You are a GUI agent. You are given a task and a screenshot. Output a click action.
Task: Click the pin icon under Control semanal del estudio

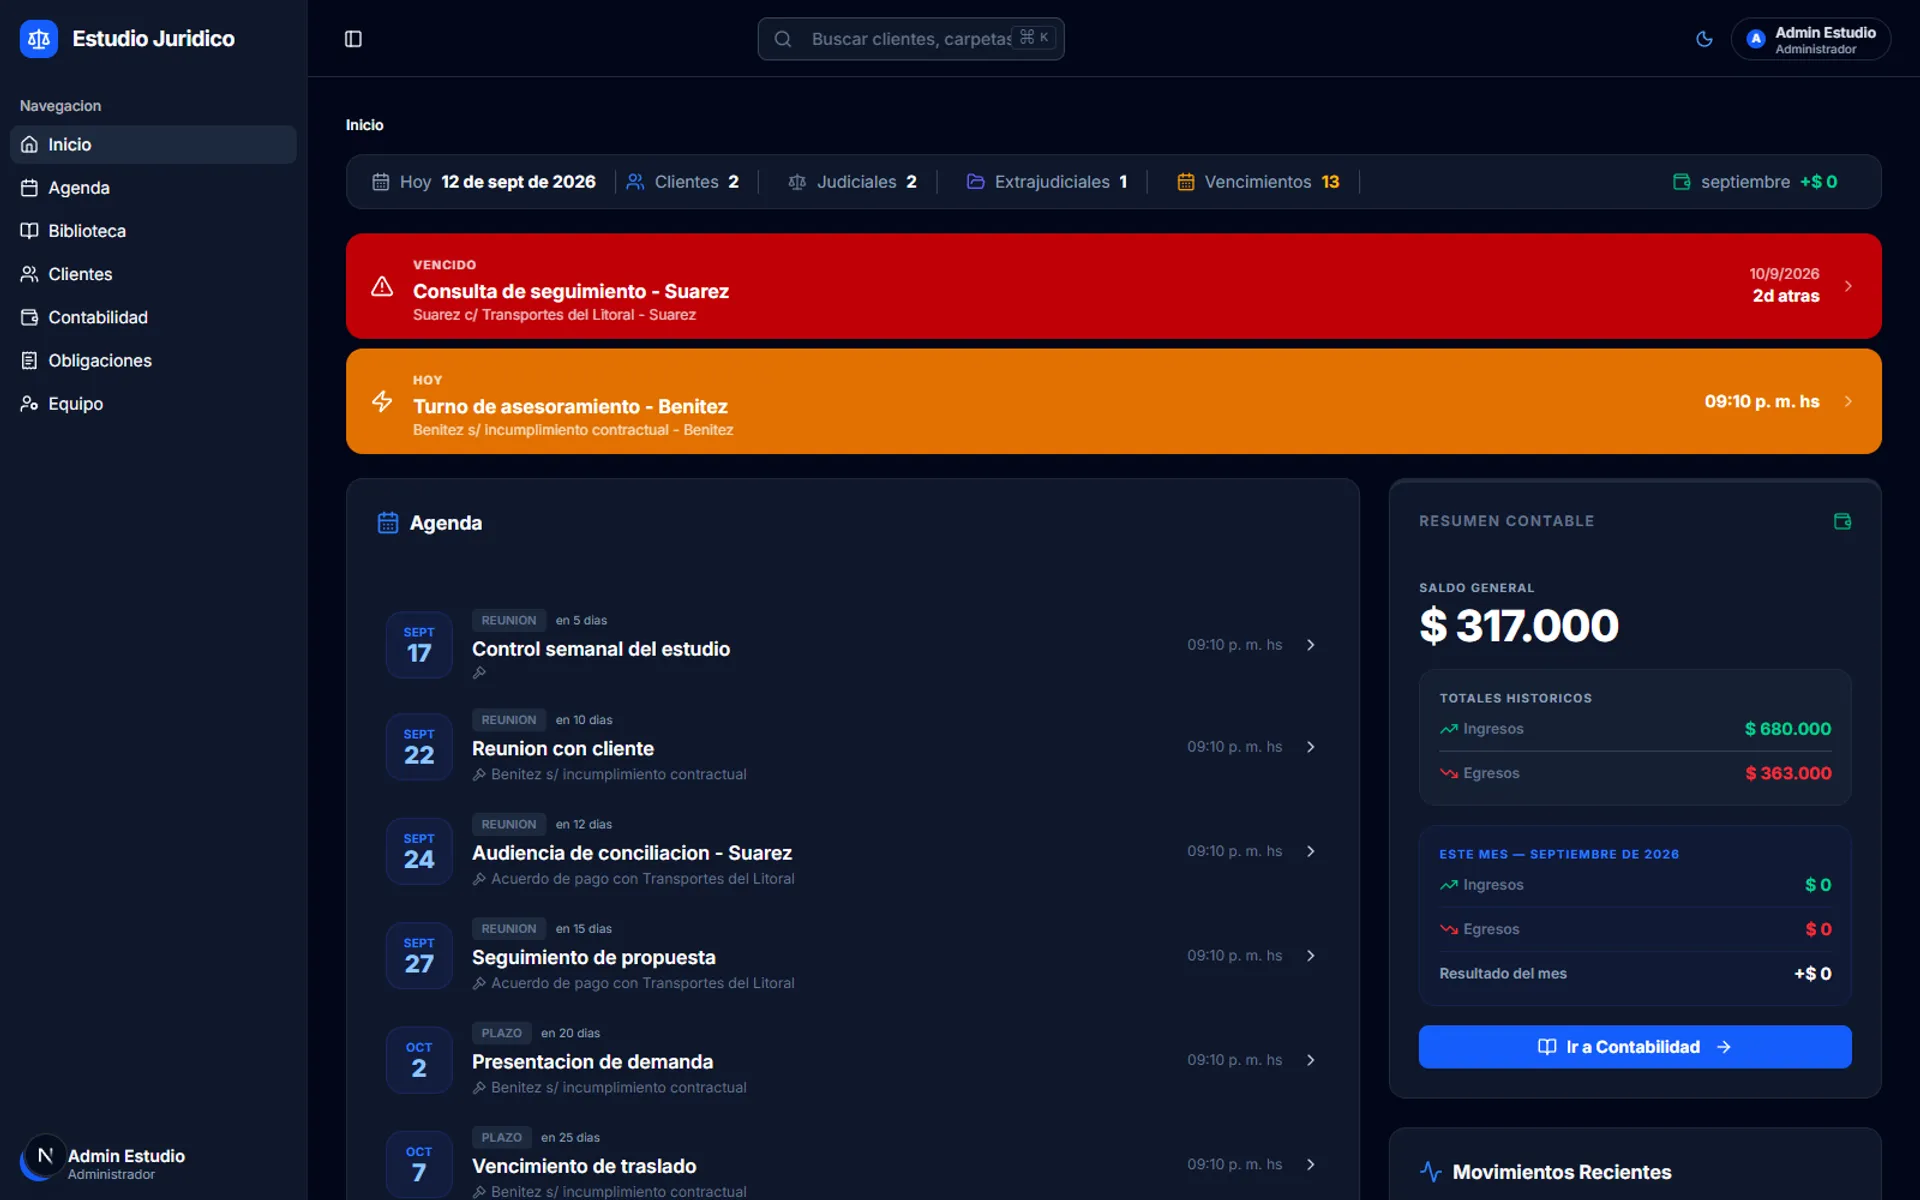click(x=479, y=673)
